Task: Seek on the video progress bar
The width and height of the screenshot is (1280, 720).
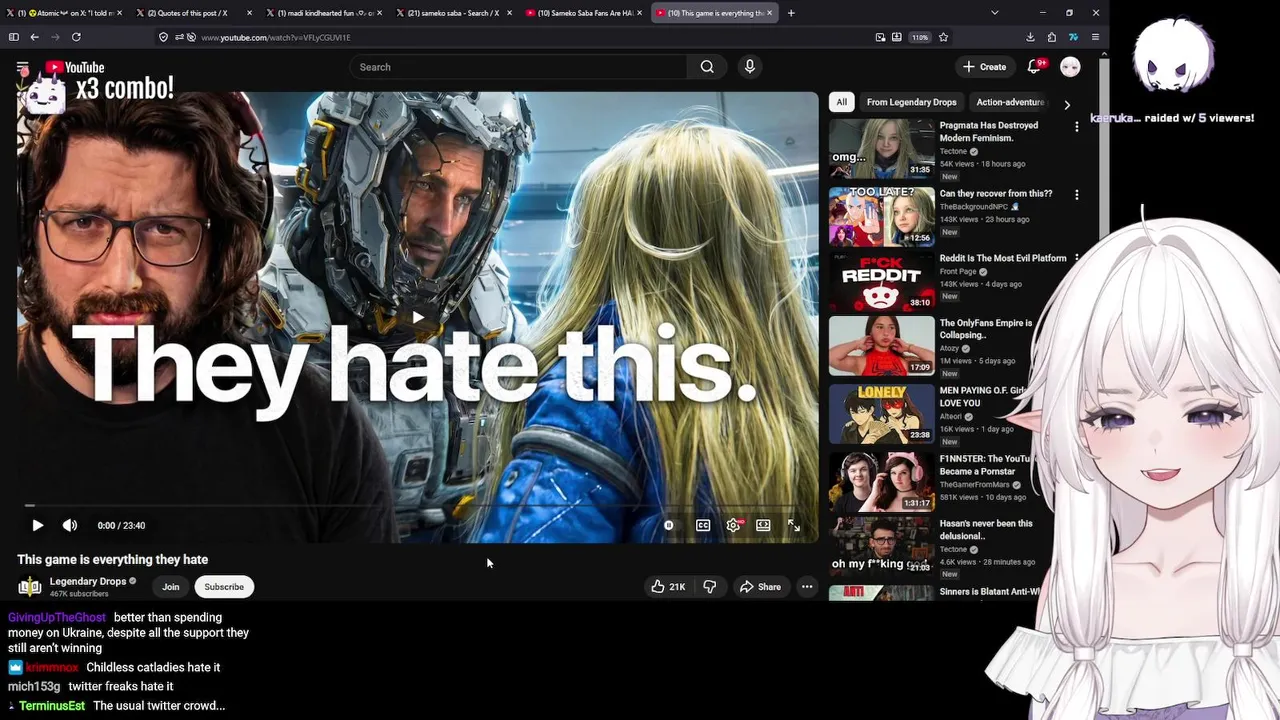Action: click(418, 506)
